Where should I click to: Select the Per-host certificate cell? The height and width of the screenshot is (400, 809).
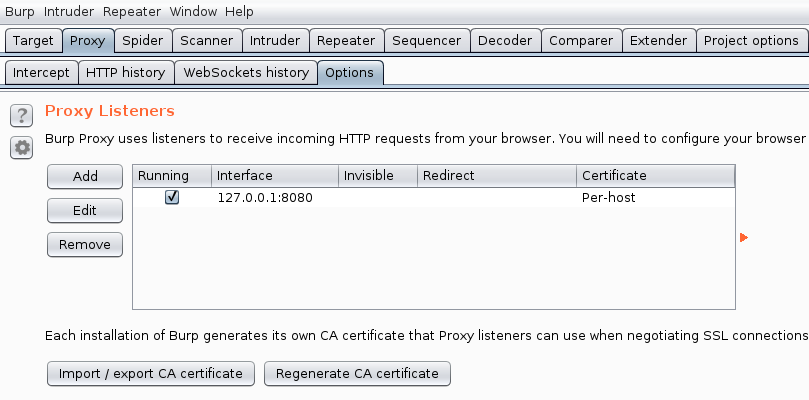point(656,198)
